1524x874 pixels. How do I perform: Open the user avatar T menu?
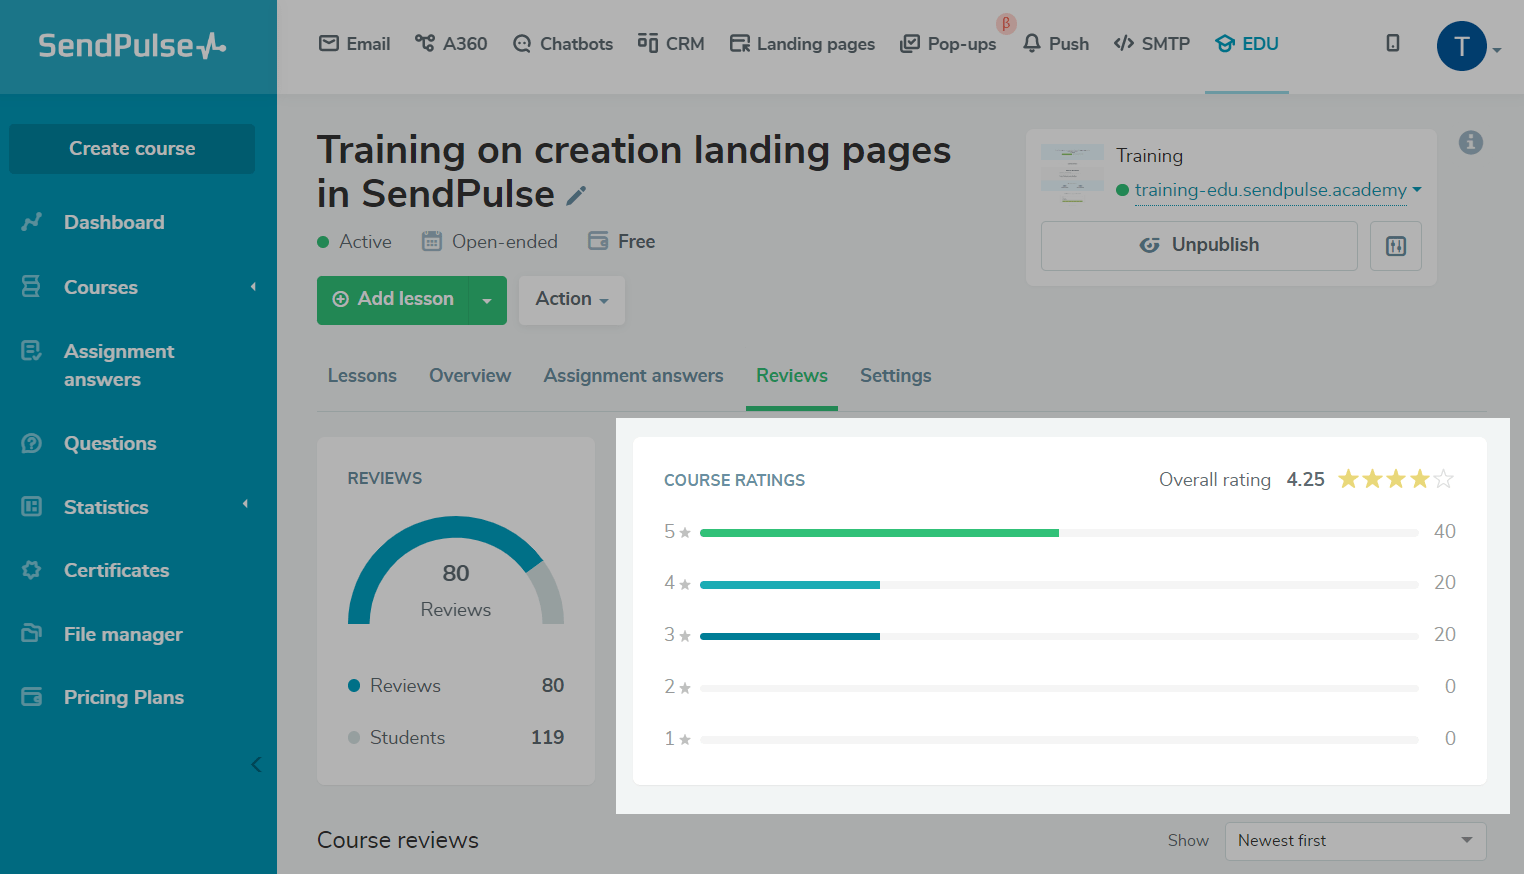click(x=1462, y=46)
